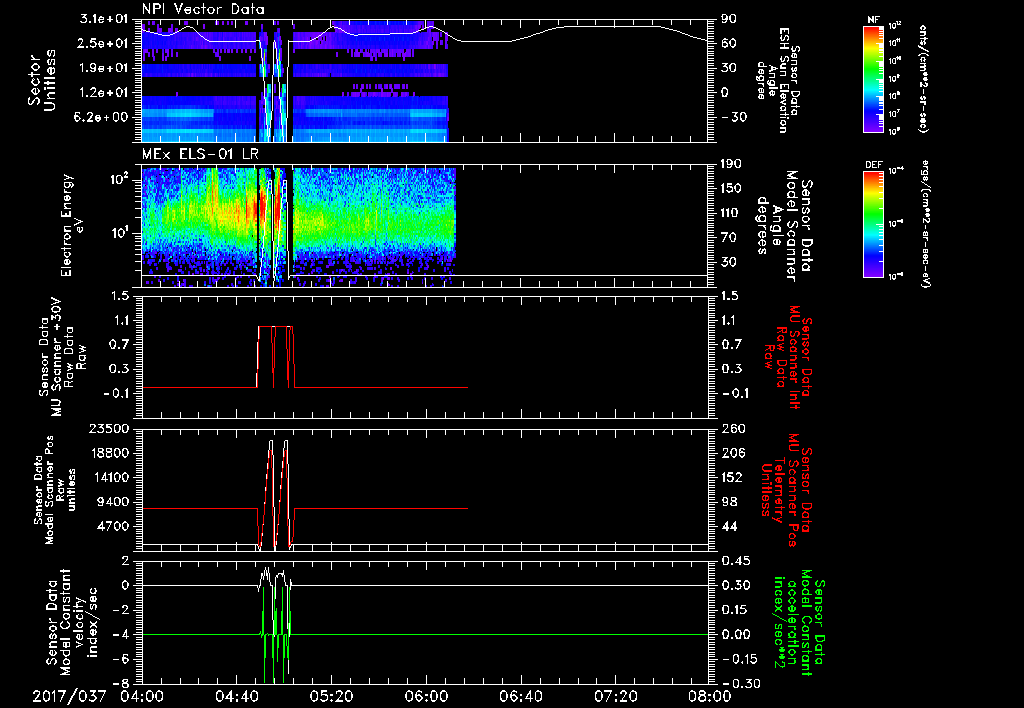Screen dimensions: 1024x708
Task: Click the "Electron Energy eV" axis label
Action: click(72, 225)
